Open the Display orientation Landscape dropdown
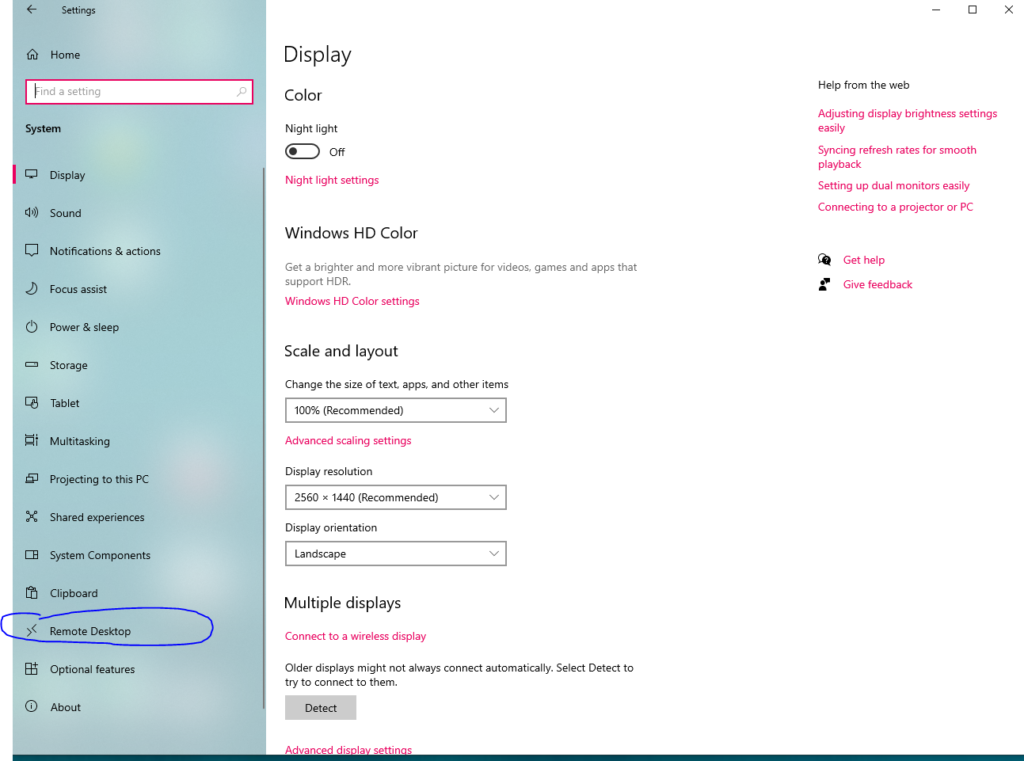 click(x=395, y=553)
